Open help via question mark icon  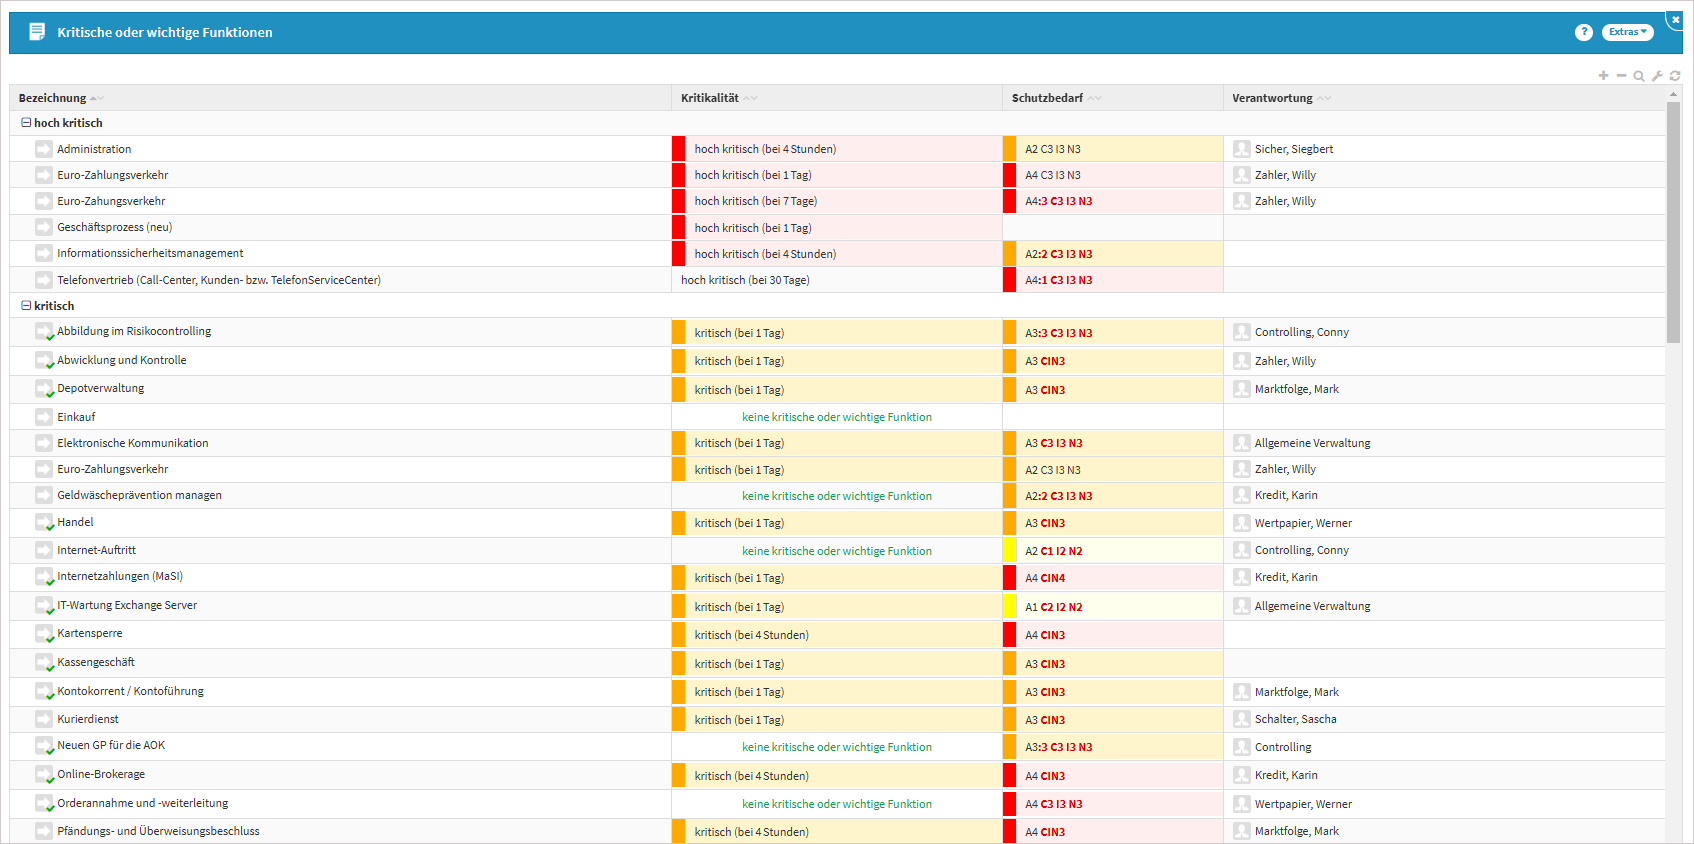pos(1583,32)
